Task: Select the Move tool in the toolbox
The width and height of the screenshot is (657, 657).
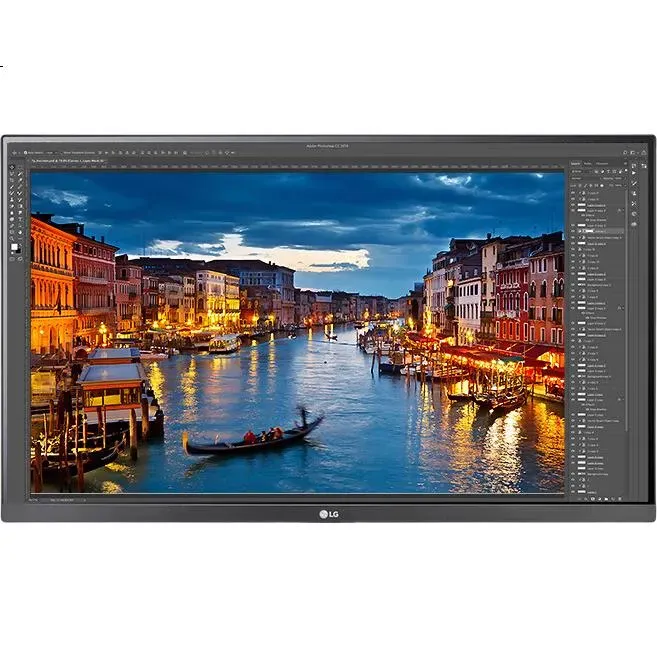Action: [x=14, y=167]
